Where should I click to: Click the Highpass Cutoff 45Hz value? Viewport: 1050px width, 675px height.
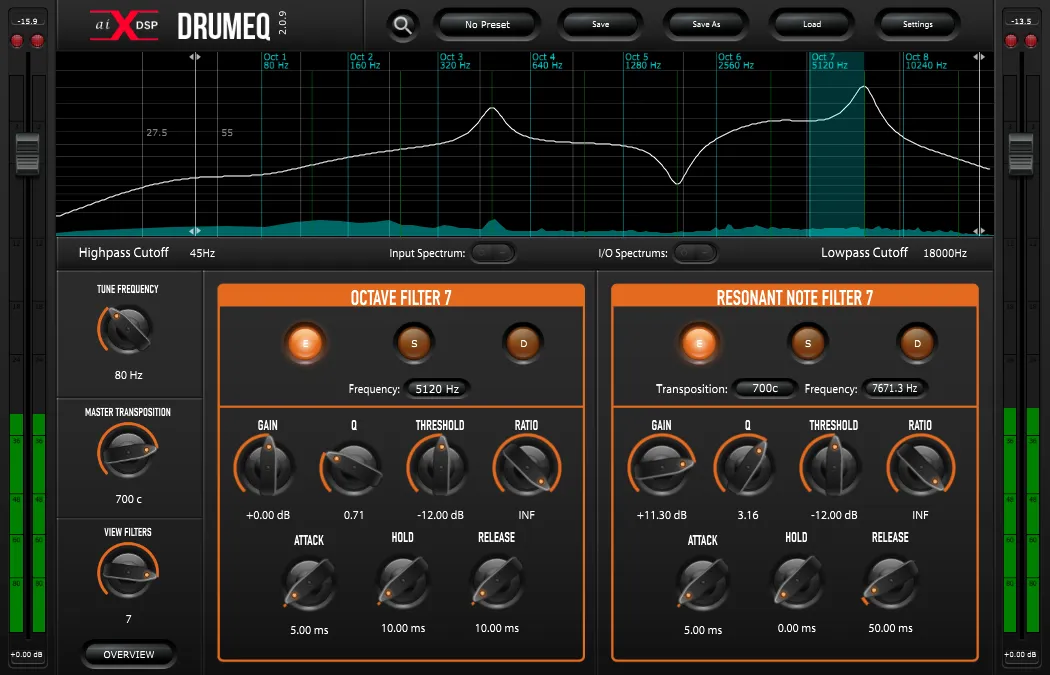[x=202, y=253]
